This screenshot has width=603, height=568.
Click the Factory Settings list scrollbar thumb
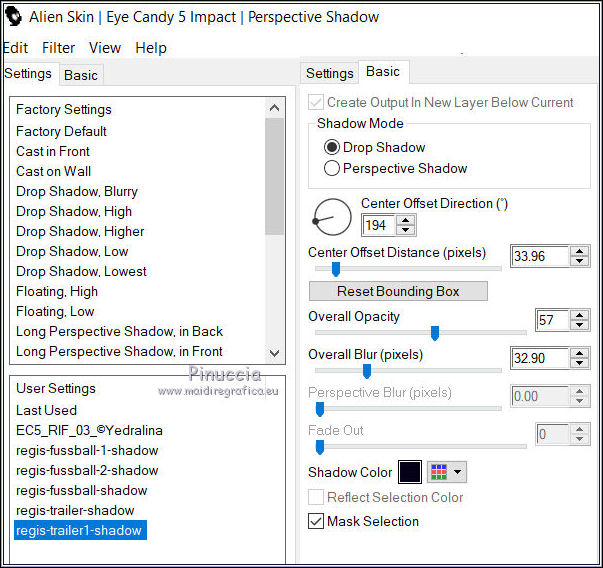(275, 176)
